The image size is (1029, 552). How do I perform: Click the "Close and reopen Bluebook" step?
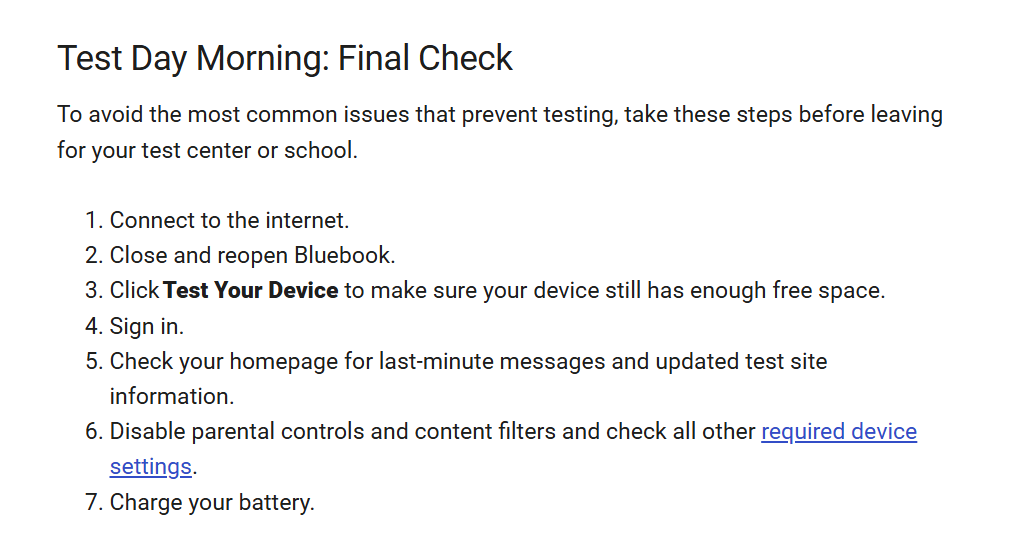tap(252, 255)
